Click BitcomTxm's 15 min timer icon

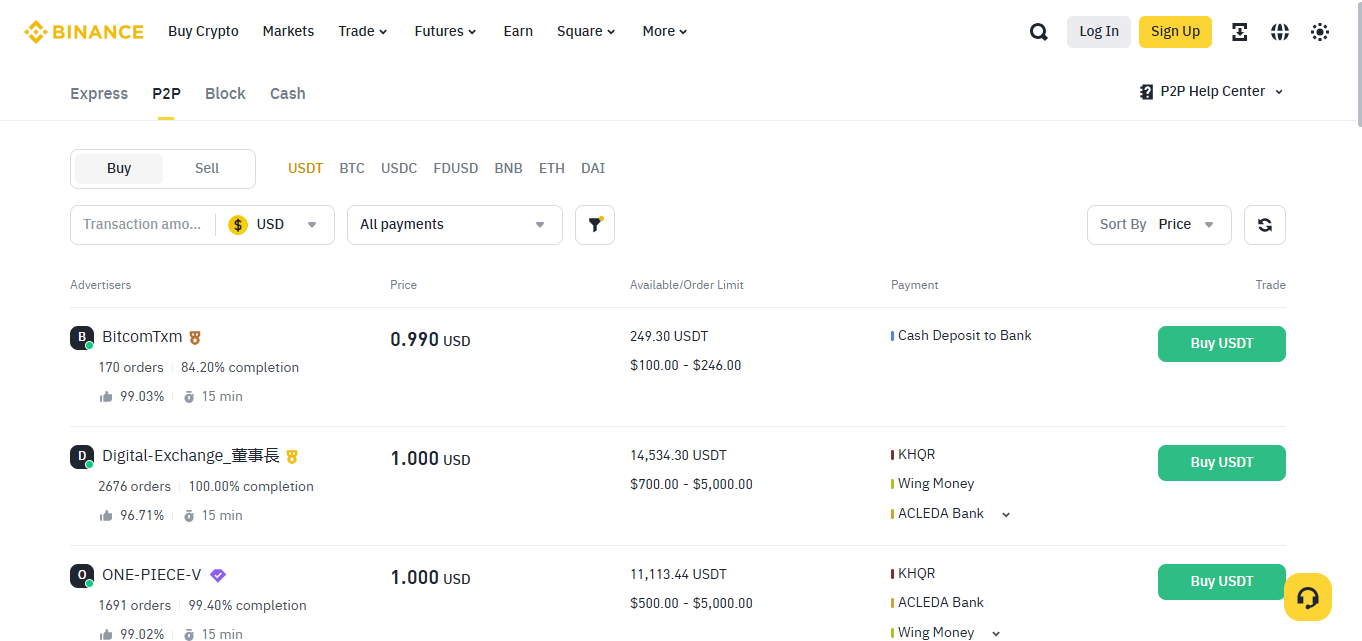(189, 397)
